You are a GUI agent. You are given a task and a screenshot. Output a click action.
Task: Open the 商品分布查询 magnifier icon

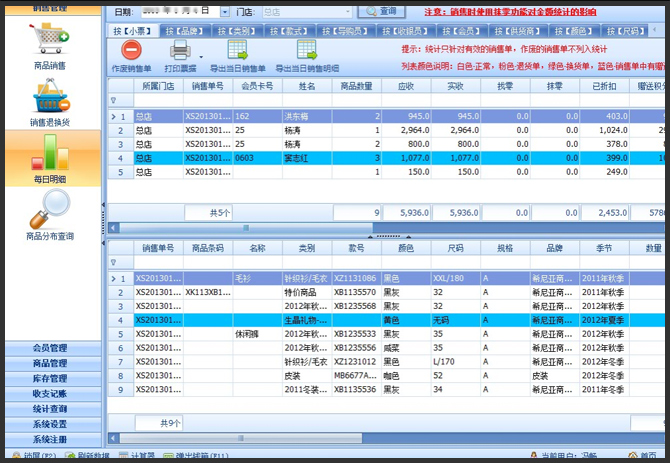(x=50, y=209)
